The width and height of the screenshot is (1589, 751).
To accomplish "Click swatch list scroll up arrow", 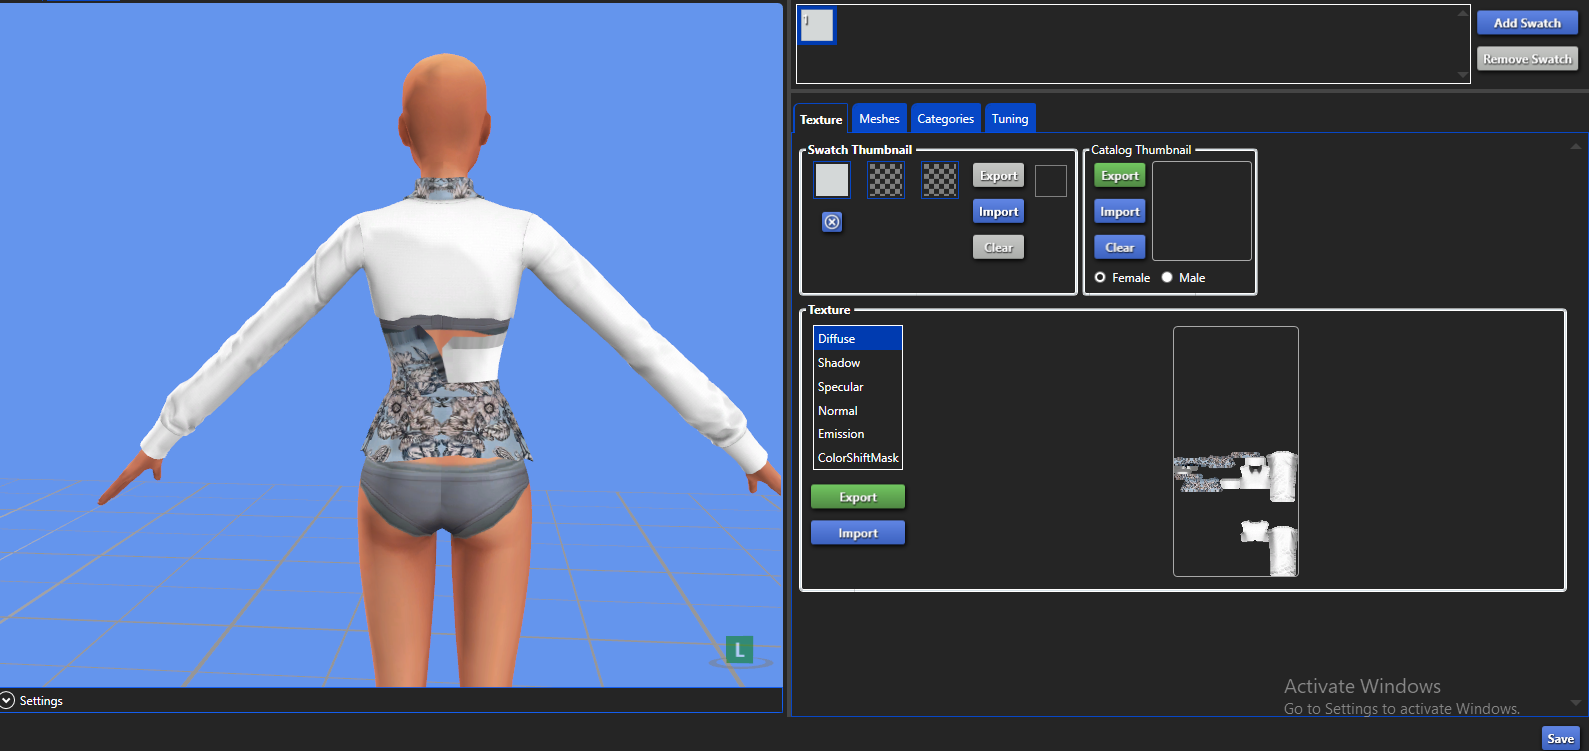I will (1463, 13).
